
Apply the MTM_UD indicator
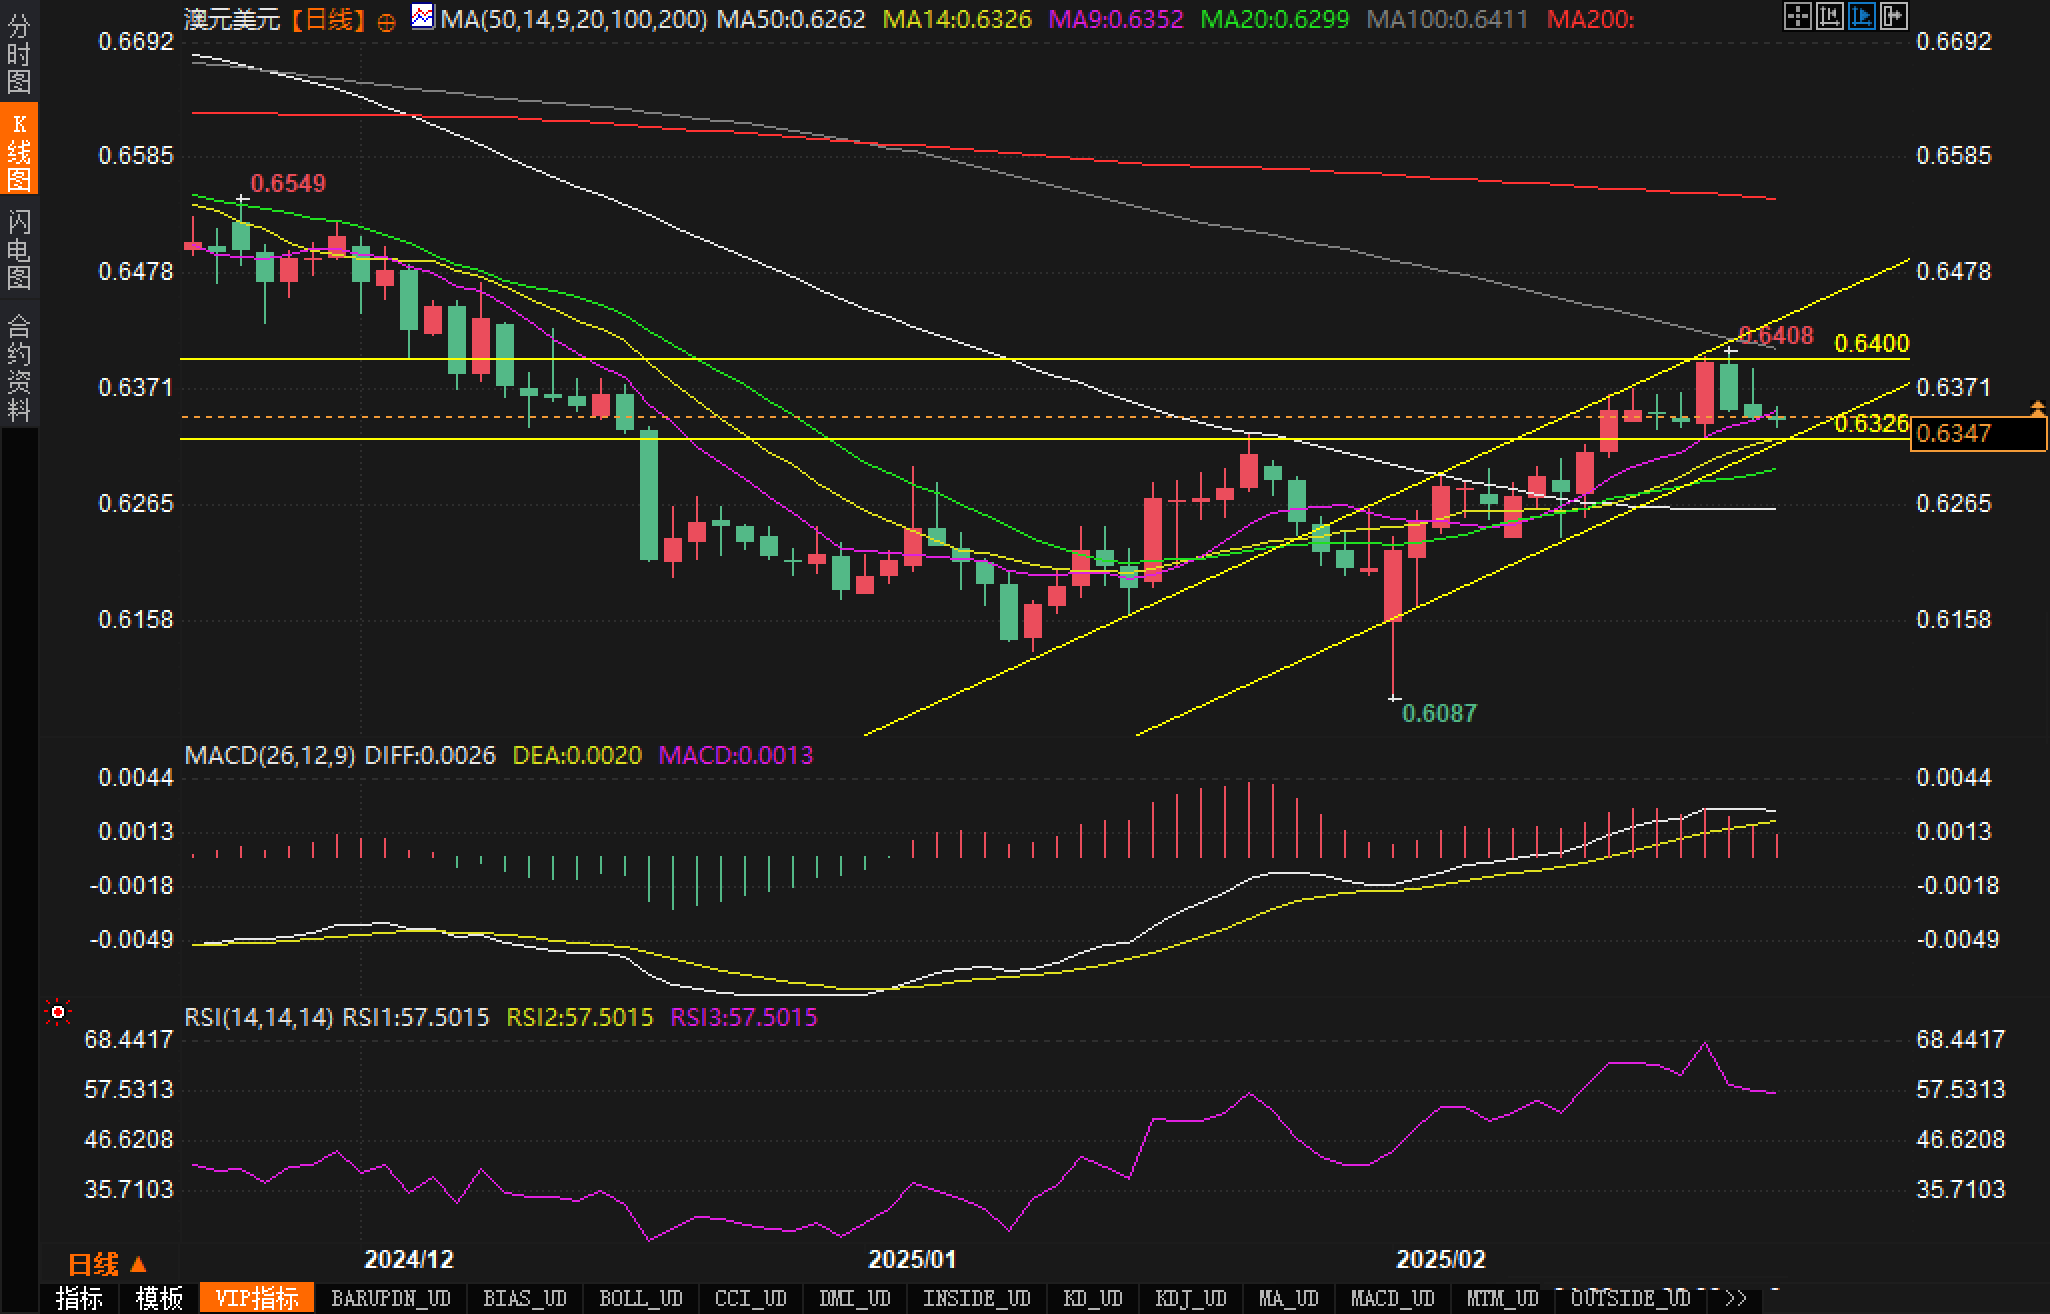point(1502,1299)
